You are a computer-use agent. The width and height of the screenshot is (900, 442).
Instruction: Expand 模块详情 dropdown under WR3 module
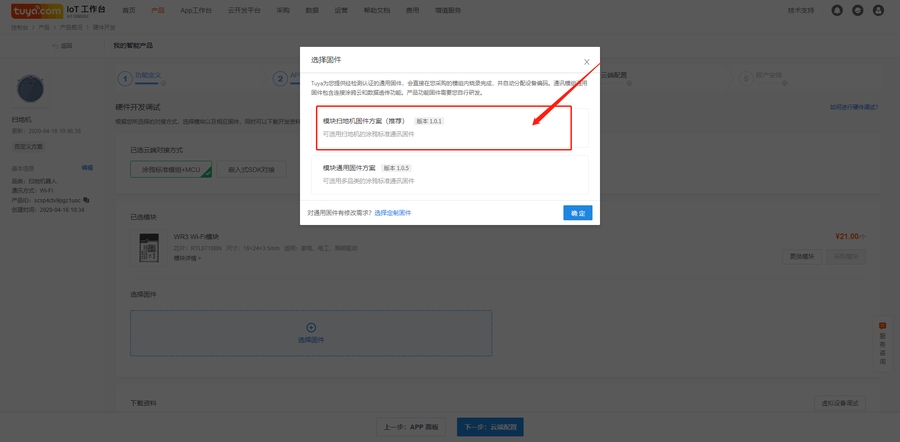[x=187, y=258]
